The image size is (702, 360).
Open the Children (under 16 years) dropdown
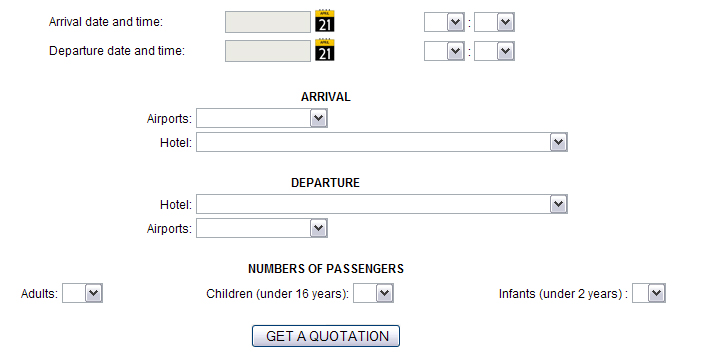(373, 293)
